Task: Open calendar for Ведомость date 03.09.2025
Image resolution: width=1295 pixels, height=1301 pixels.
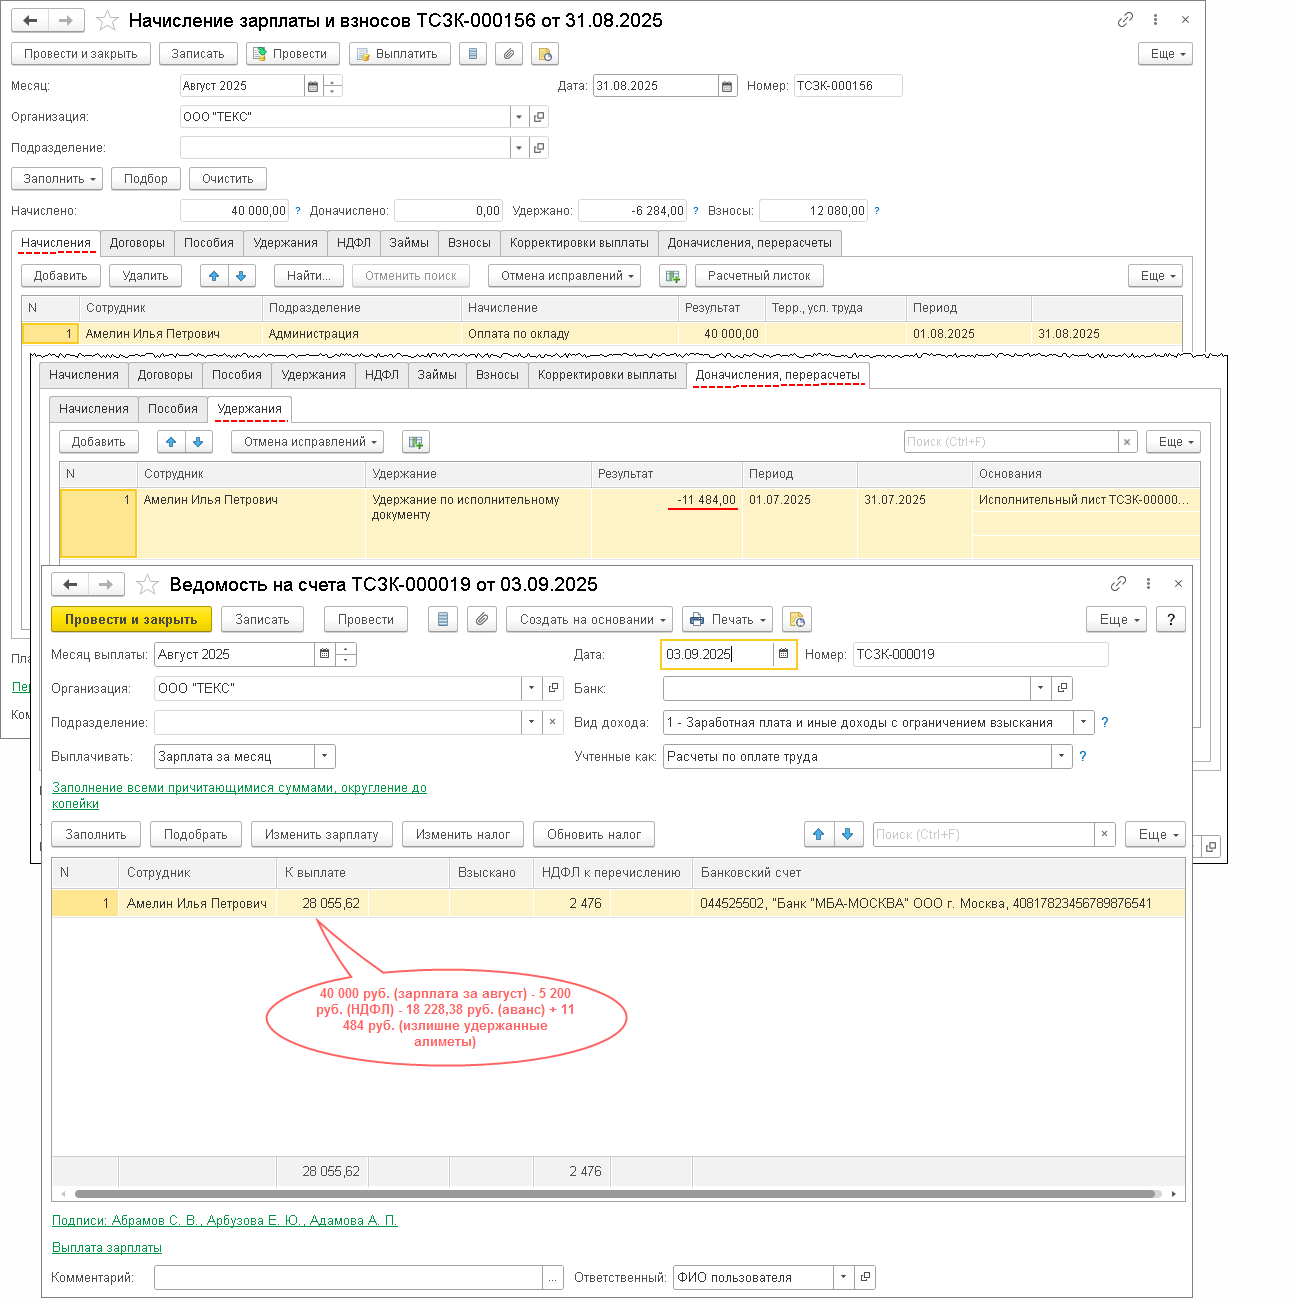Action: (783, 654)
